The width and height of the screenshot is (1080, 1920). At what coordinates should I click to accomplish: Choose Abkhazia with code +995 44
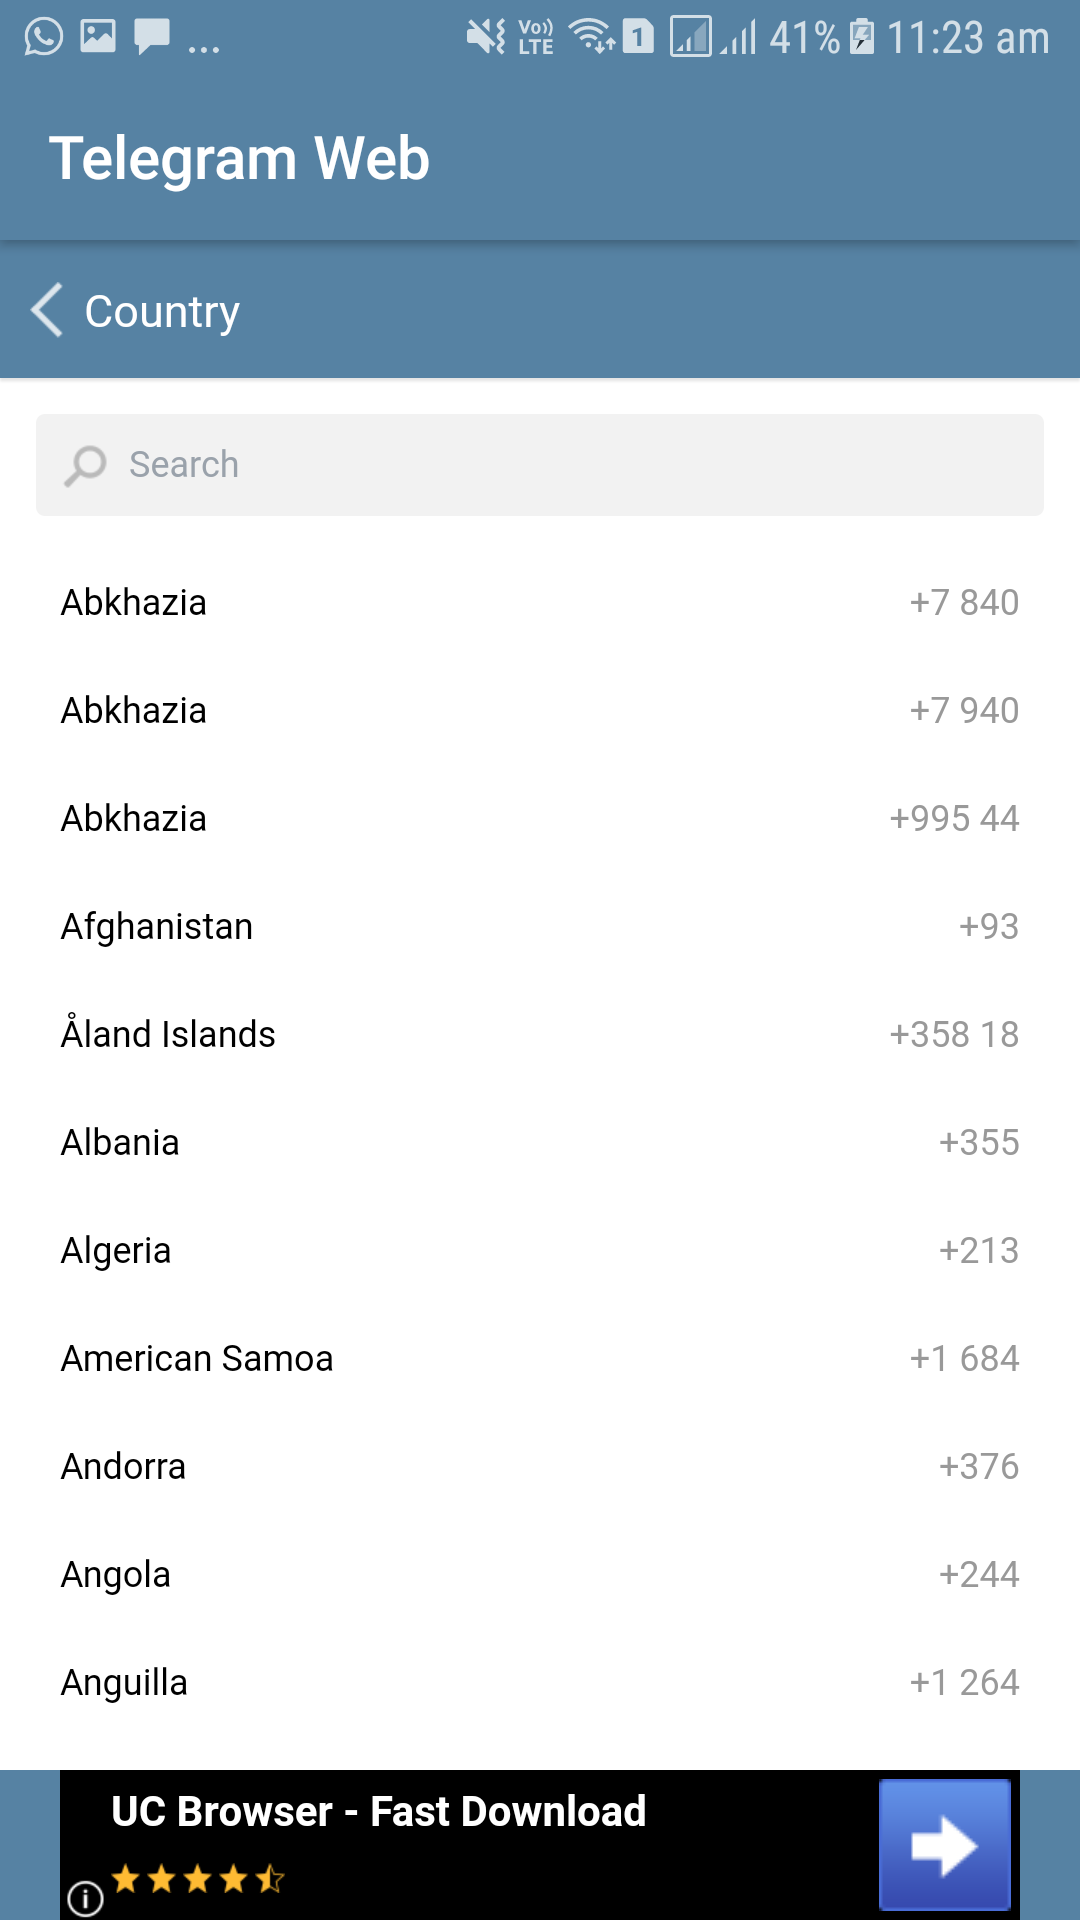click(x=540, y=819)
